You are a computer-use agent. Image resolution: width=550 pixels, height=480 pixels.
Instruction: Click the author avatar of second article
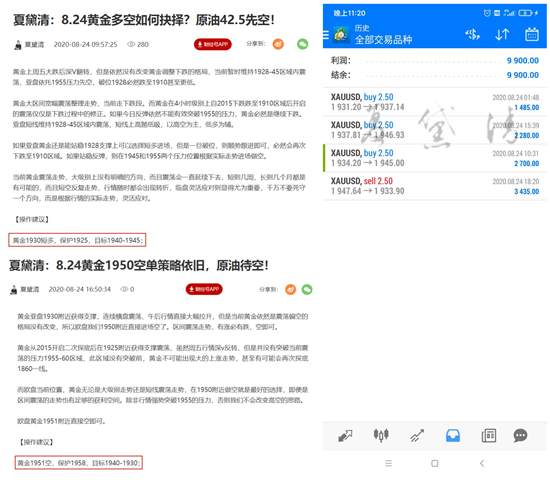14,290
